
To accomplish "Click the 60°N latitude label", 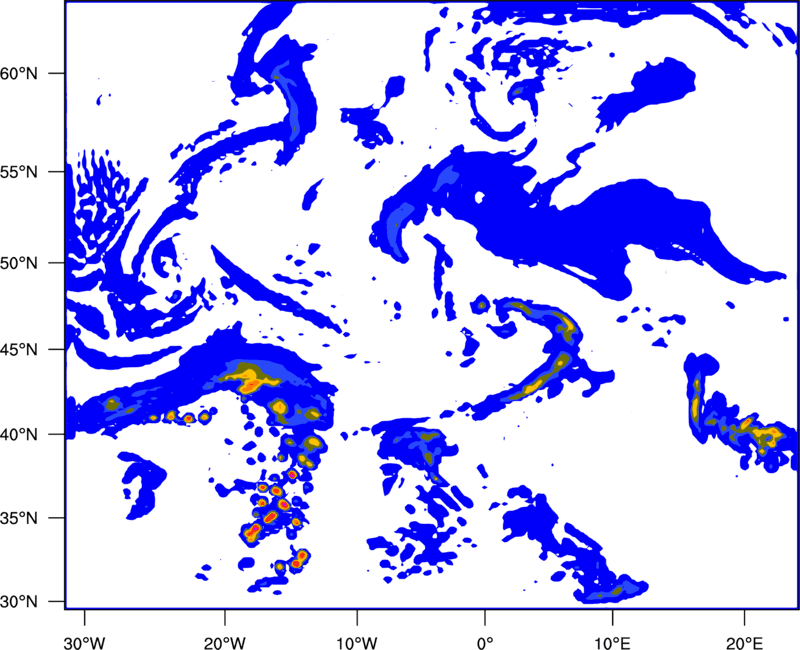I will (19, 74).
